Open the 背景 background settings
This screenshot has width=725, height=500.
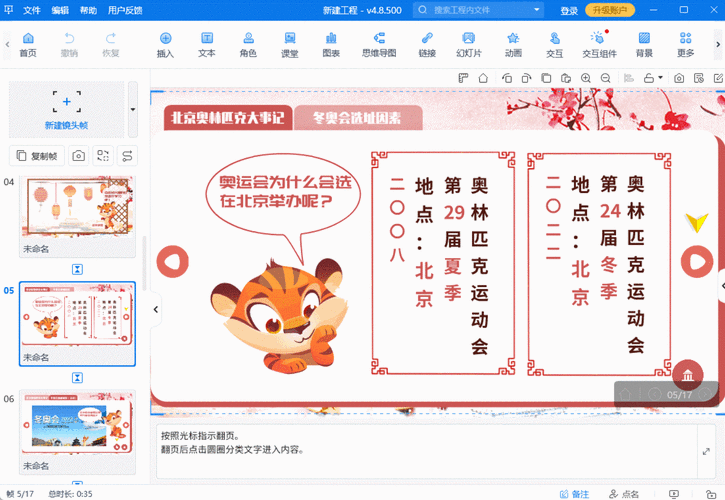(x=644, y=45)
